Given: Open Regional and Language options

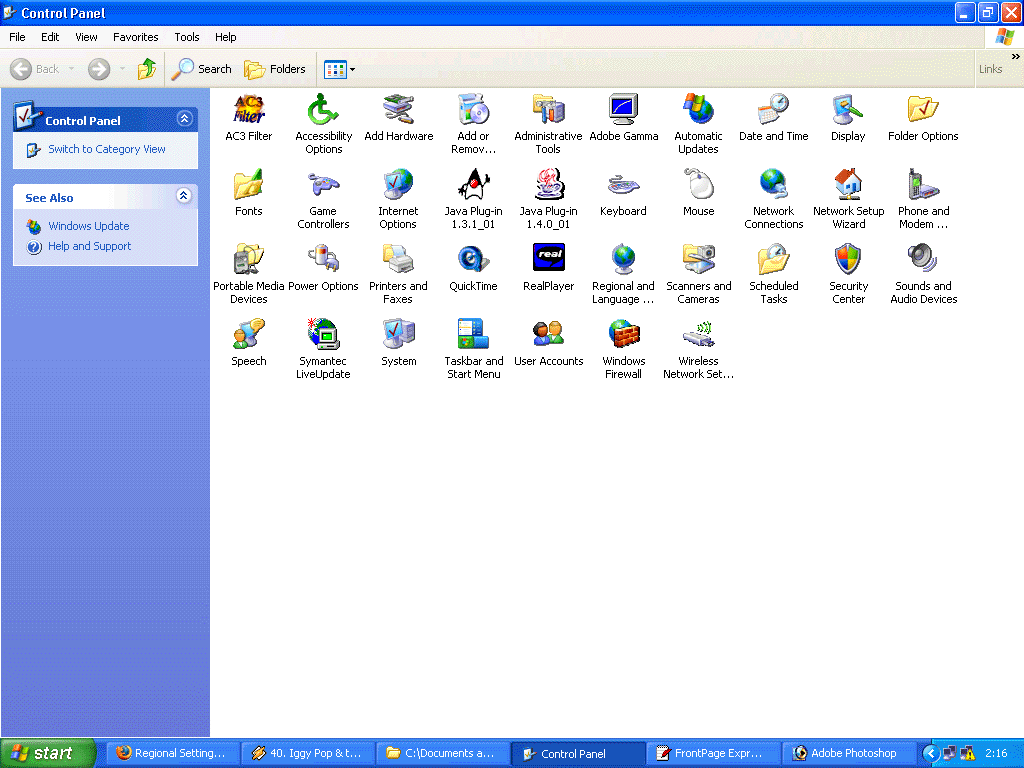Looking at the screenshot, I should tap(624, 274).
